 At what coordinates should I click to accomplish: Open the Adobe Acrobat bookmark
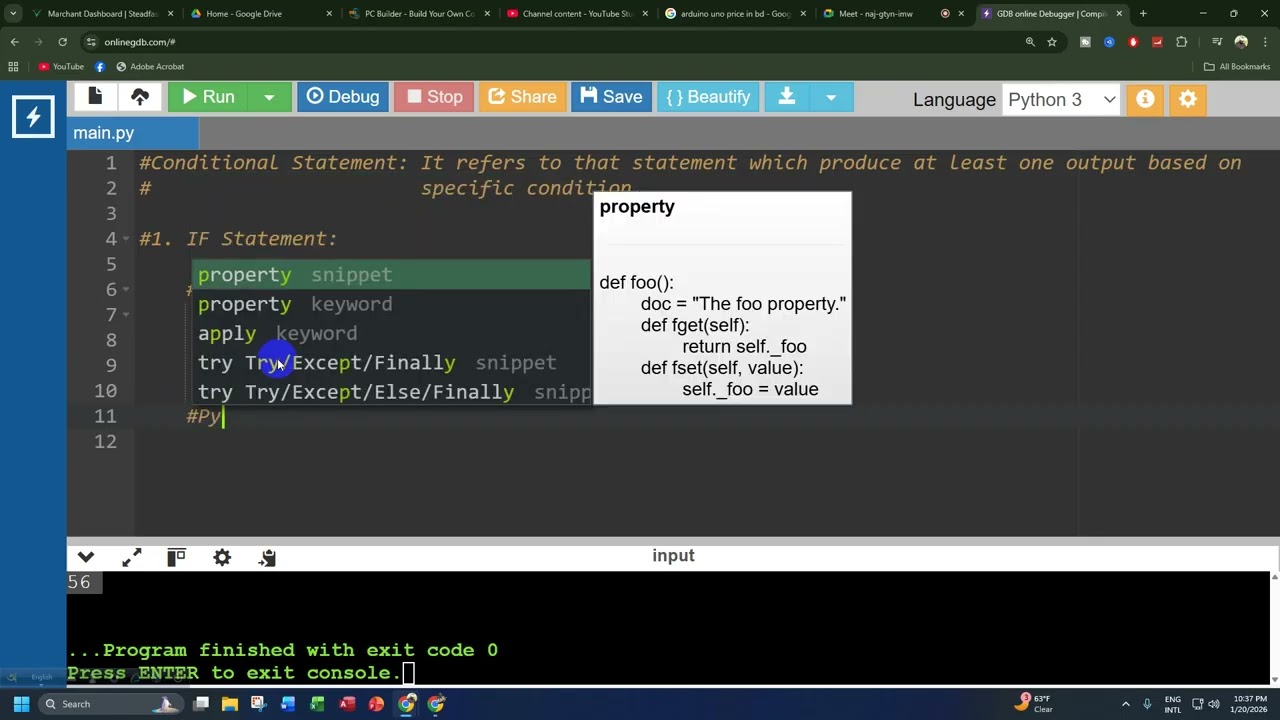point(150,67)
